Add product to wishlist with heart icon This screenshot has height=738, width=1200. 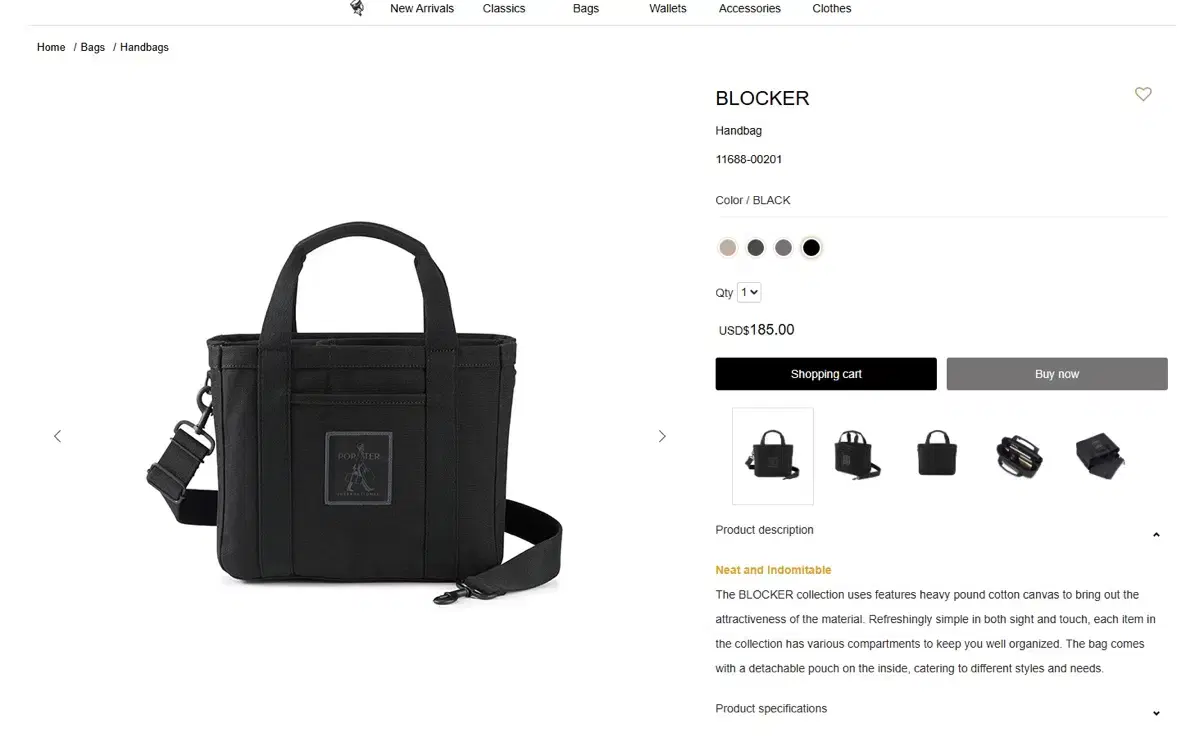1143,94
